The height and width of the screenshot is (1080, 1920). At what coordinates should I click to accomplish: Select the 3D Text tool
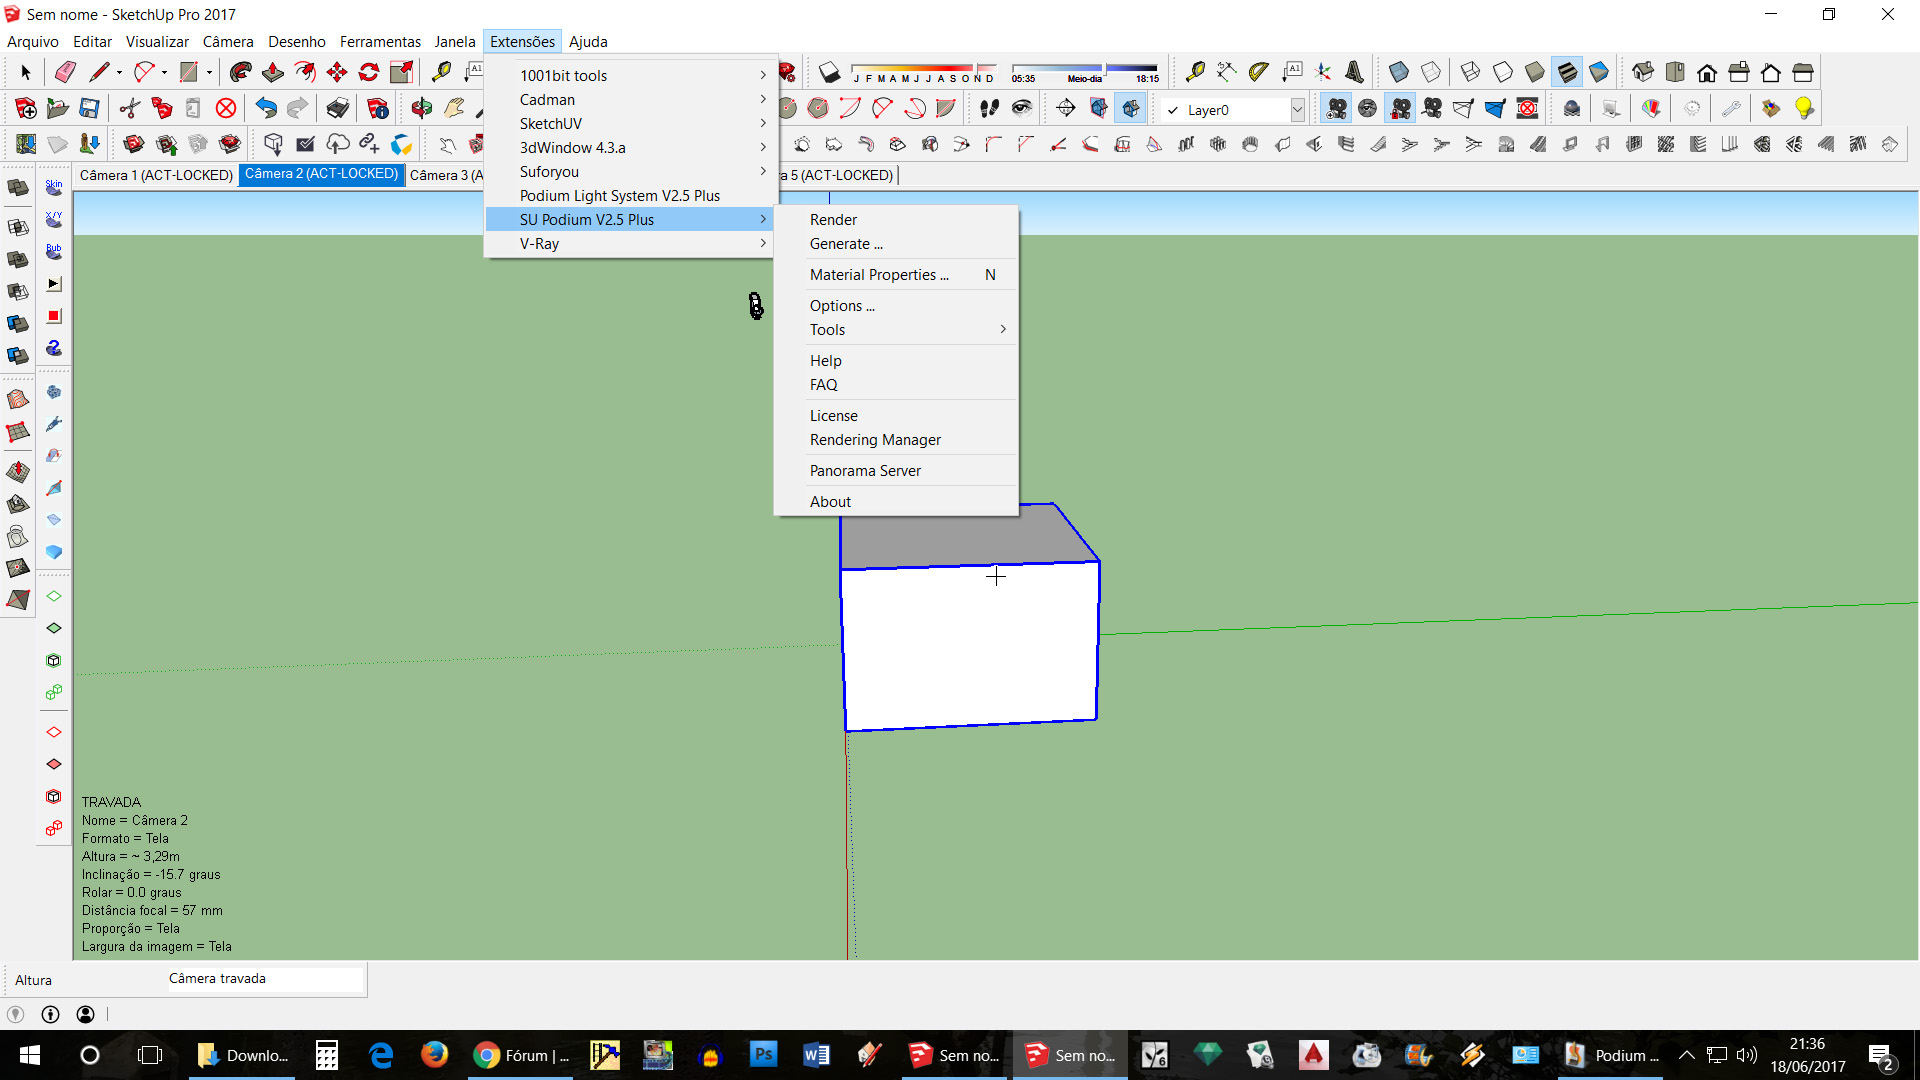coord(1355,72)
